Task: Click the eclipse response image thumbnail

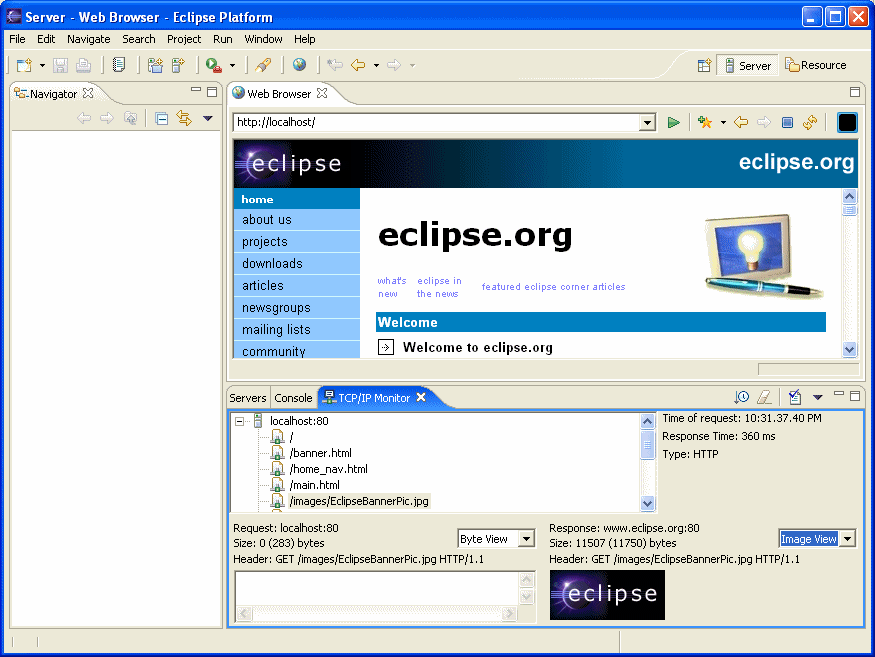Action: [x=607, y=594]
